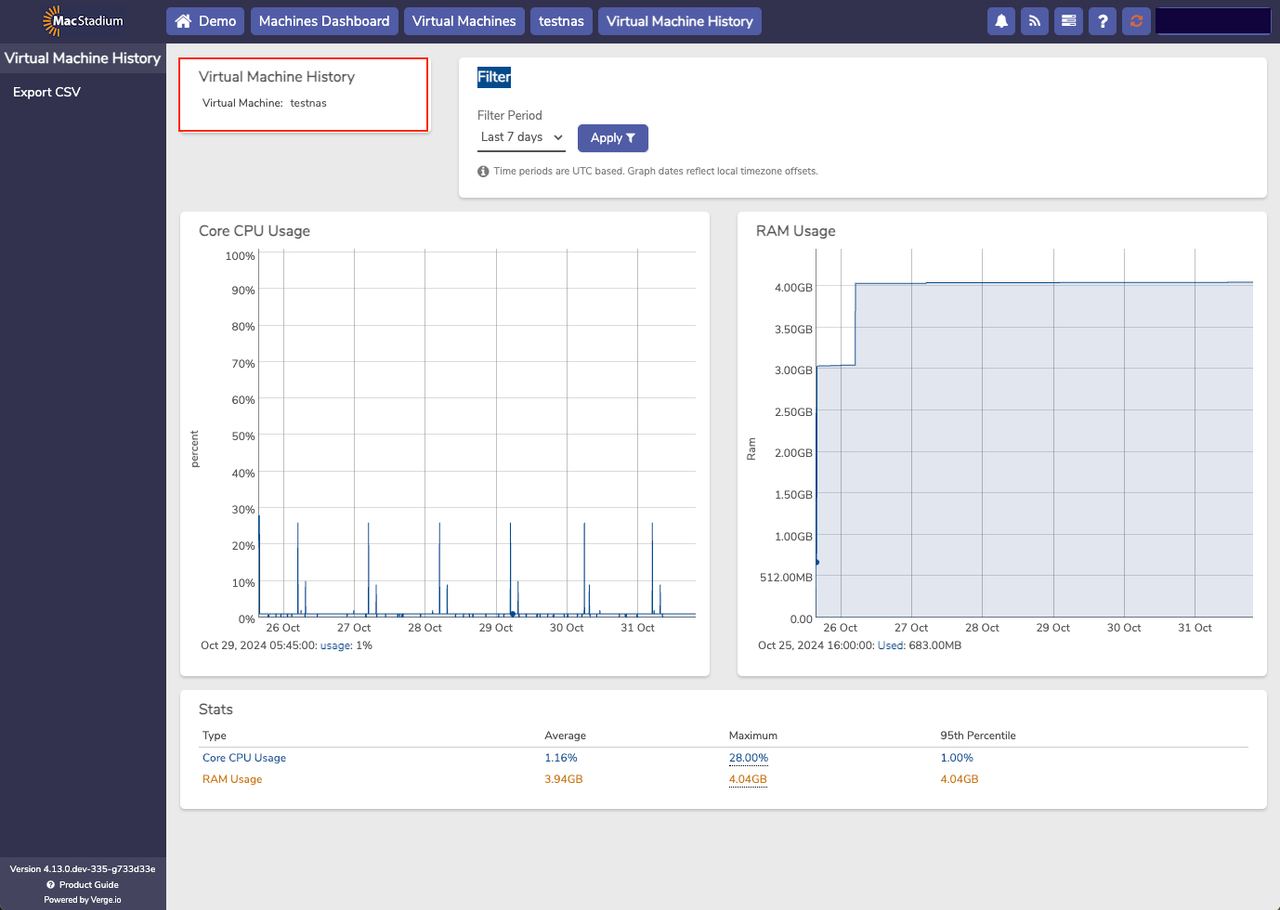This screenshot has width=1280, height=910.
Task: Click the 4.04GB maximum RAM value
Action: (x=748, y=779)
